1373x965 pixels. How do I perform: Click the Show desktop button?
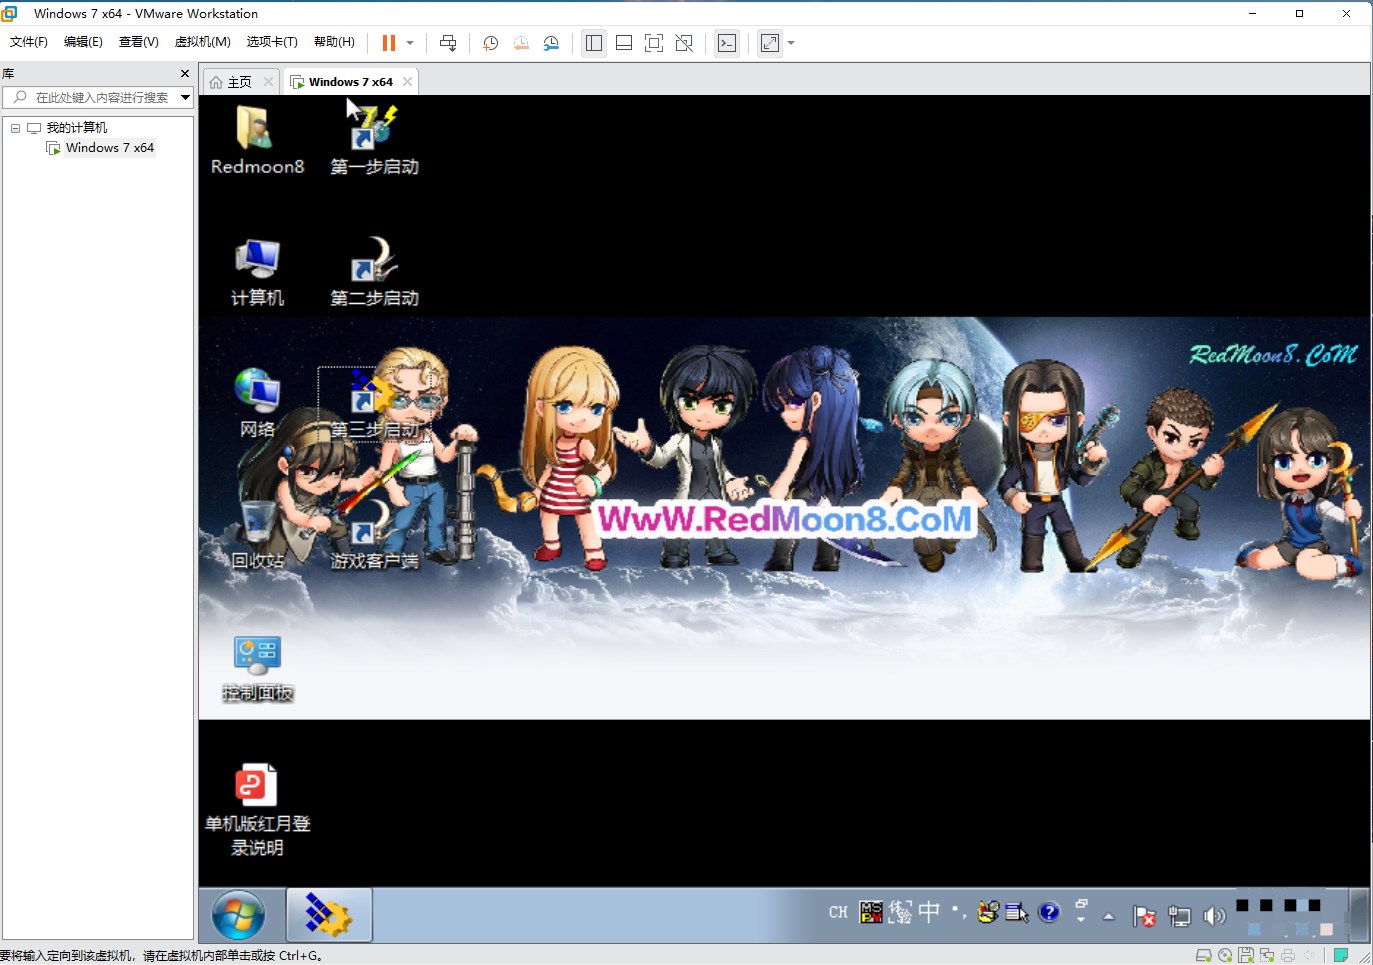[1359, 915]
